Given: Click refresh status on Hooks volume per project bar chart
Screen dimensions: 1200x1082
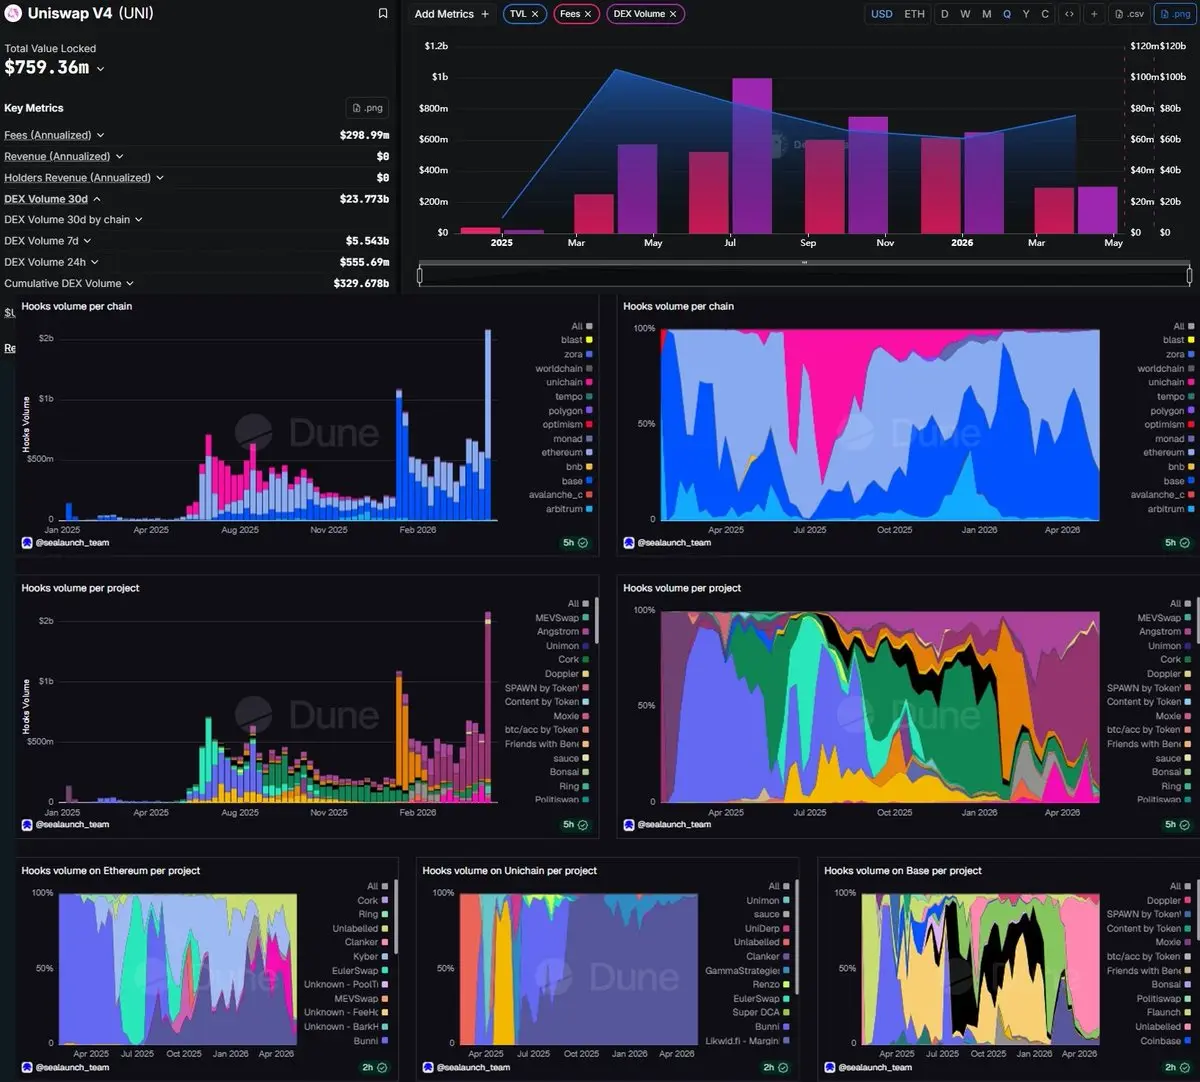Looking at the screenshot, I should coord(576,825).
